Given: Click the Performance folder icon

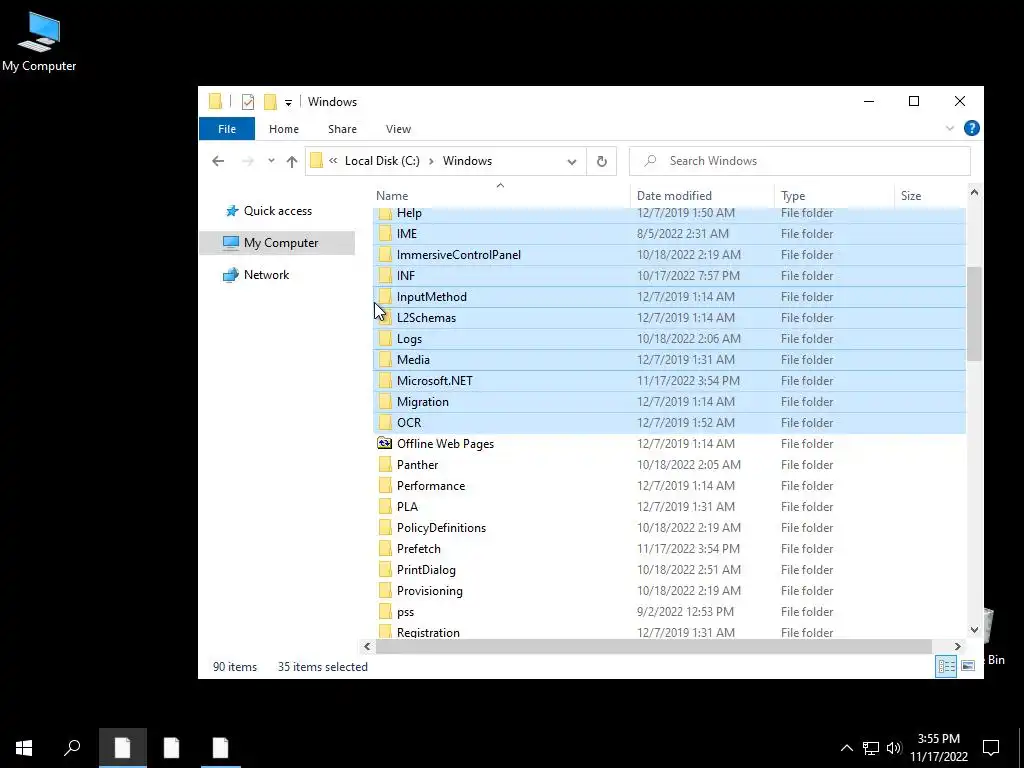Looking at the screenshot, I should (x=385, y=486).
